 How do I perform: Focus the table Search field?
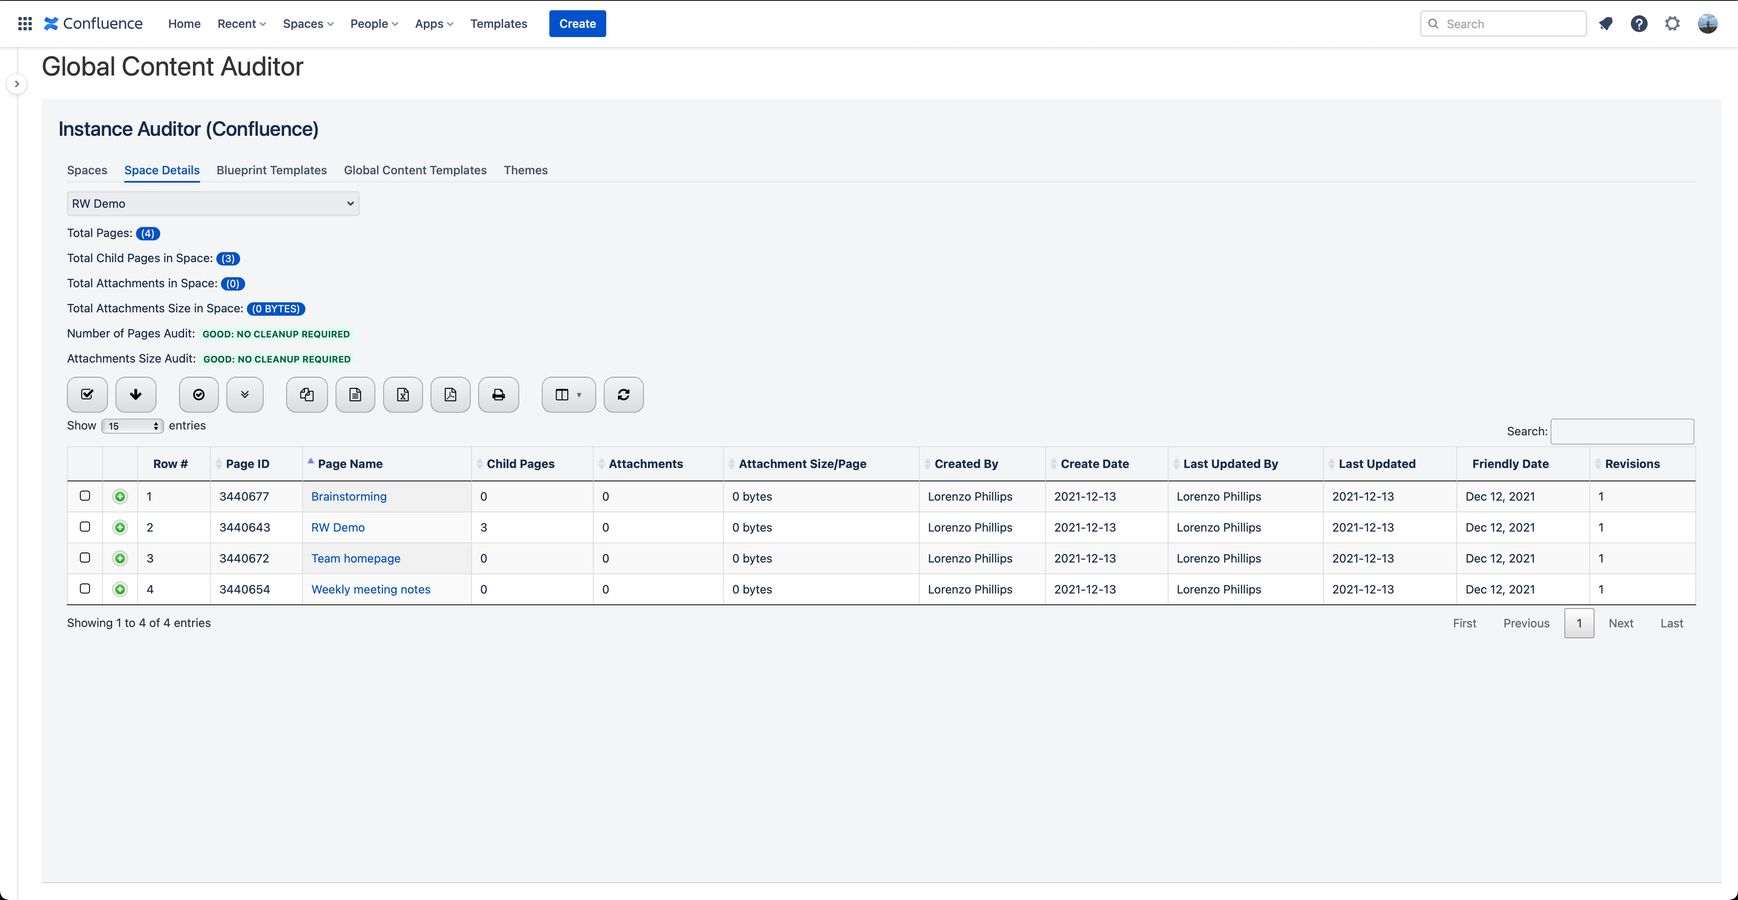click(1622, 431)
